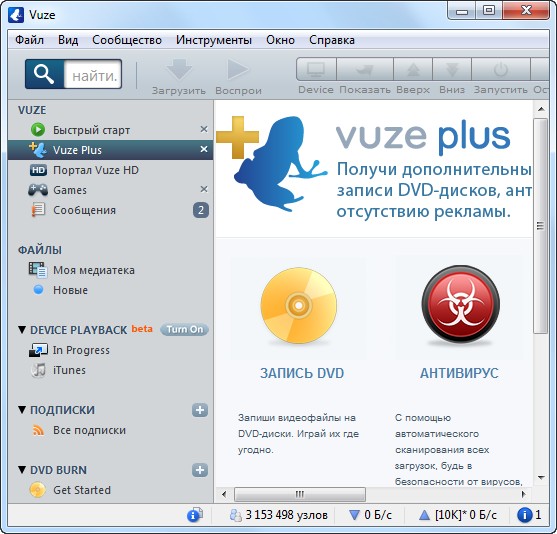Collapse the DEVICE PLAYBACK section

coord(22,330)
